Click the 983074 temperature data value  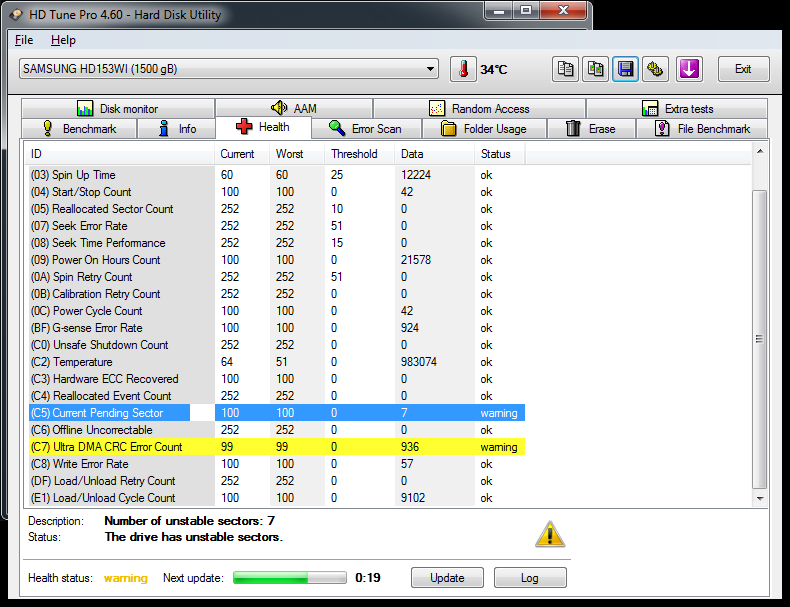(419, 362)
